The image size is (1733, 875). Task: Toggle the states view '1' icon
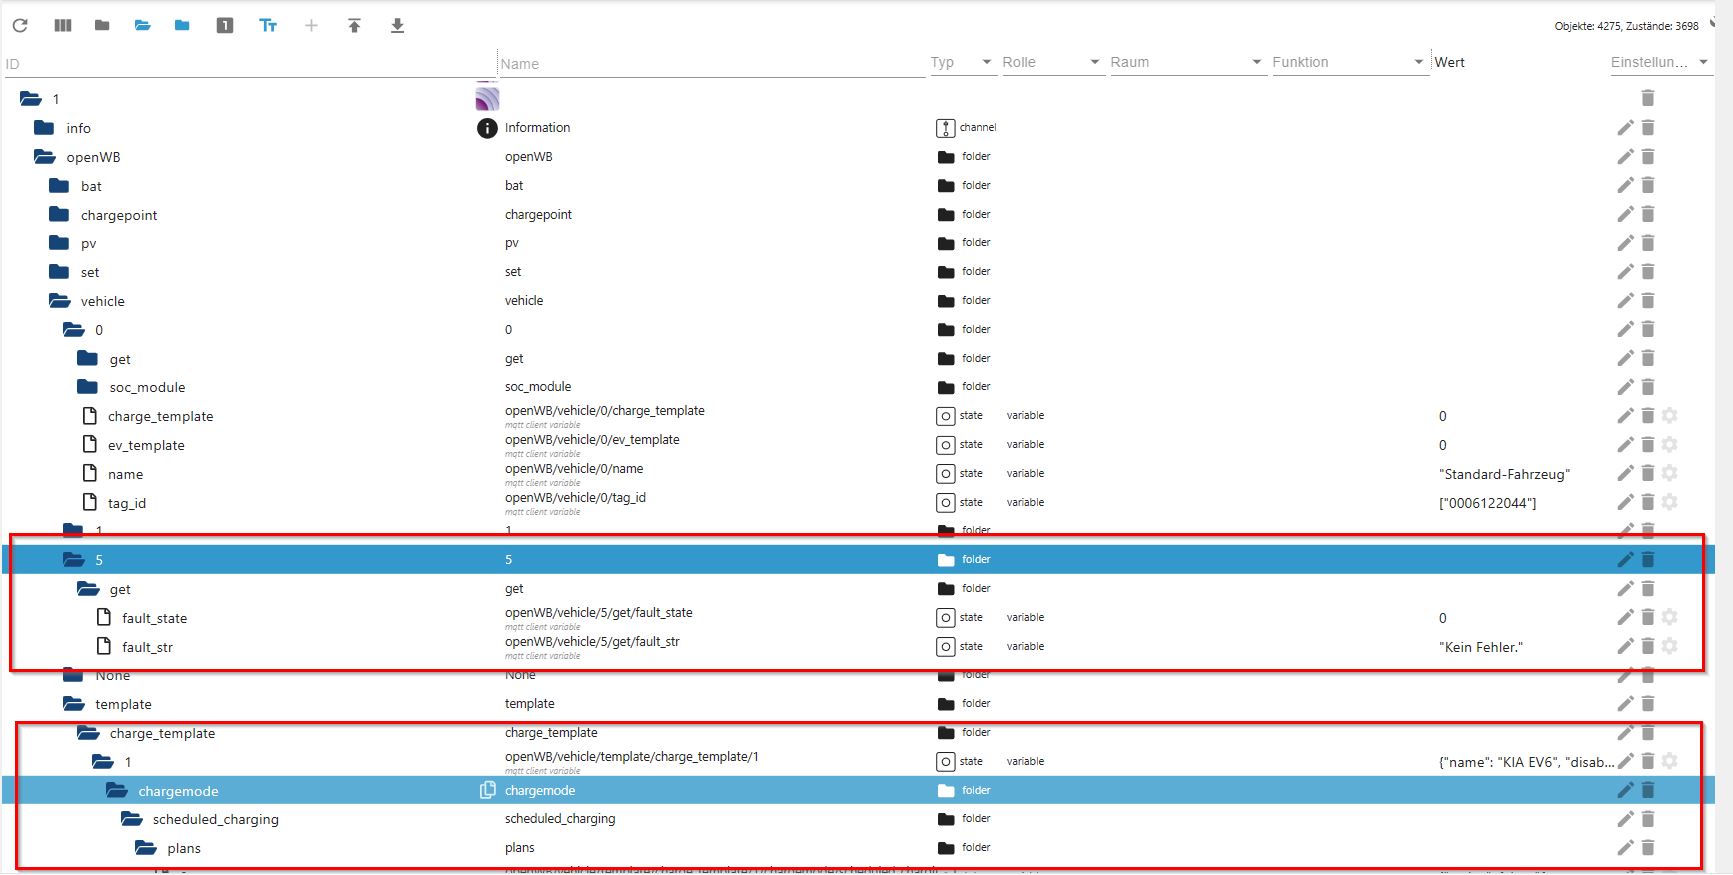point(225,25)
